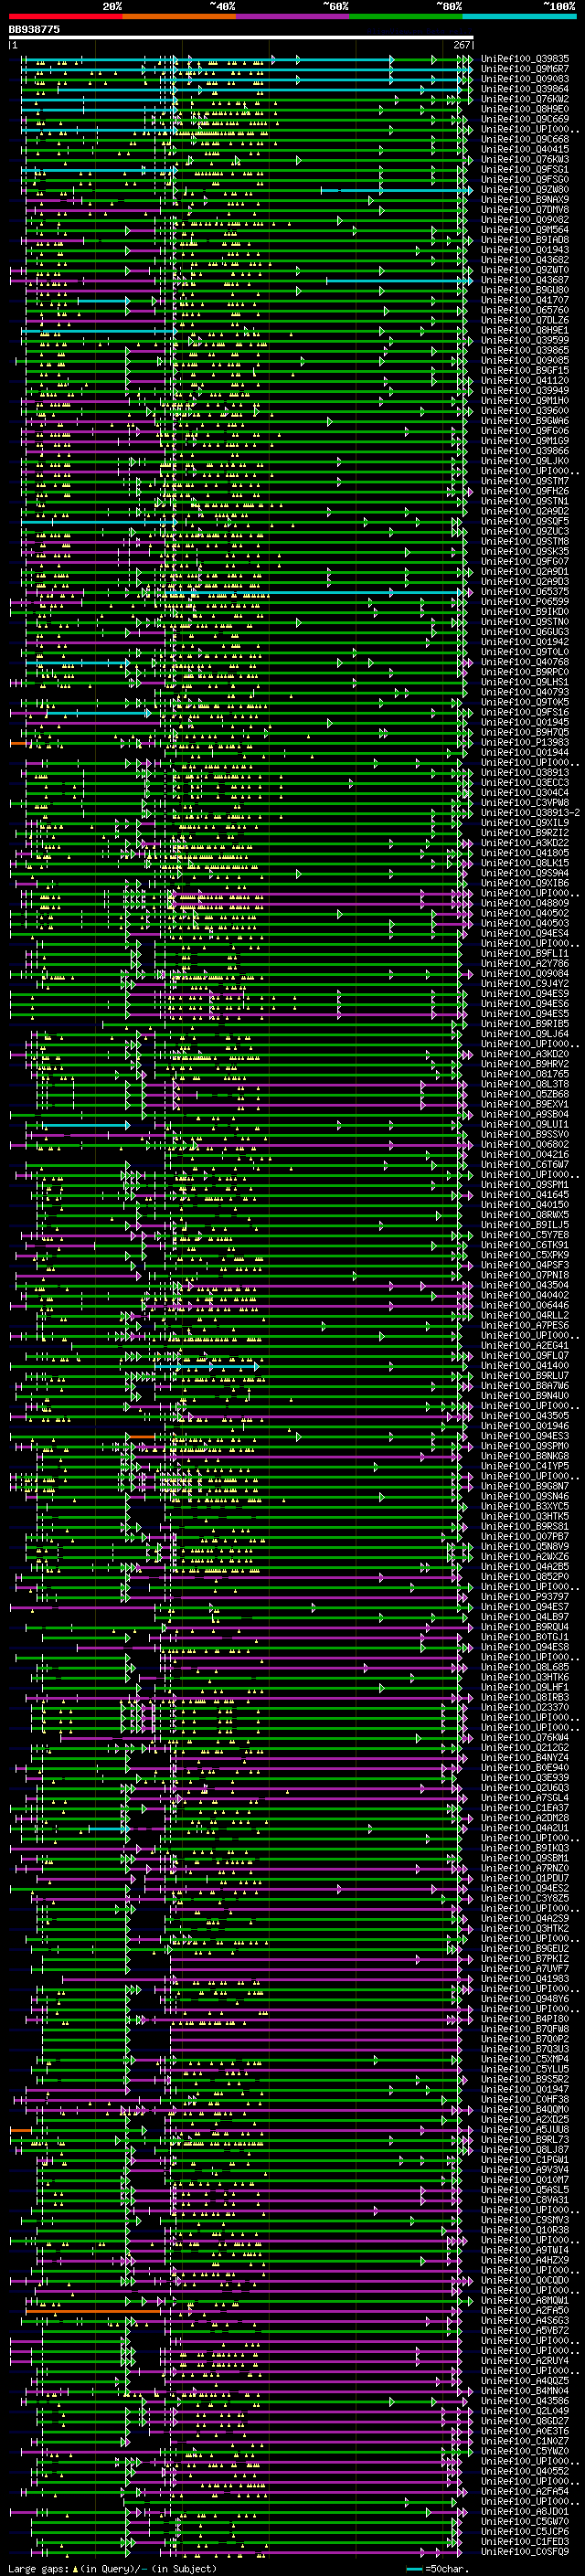Select hit UniRef100_Q9ZWT0

coord(525,270)
